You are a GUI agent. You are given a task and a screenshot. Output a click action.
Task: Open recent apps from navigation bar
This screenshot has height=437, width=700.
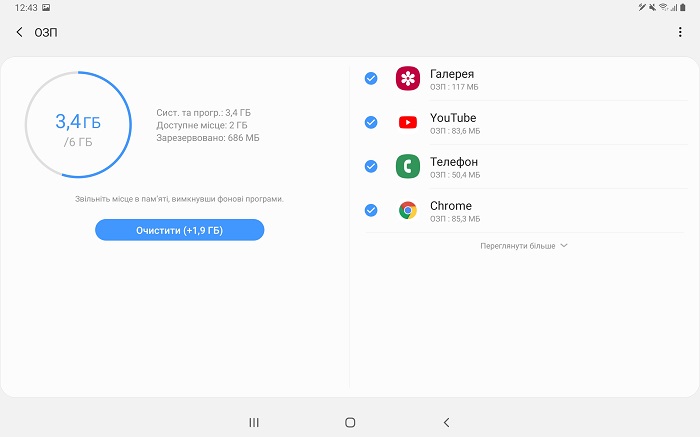pos(254,422)
